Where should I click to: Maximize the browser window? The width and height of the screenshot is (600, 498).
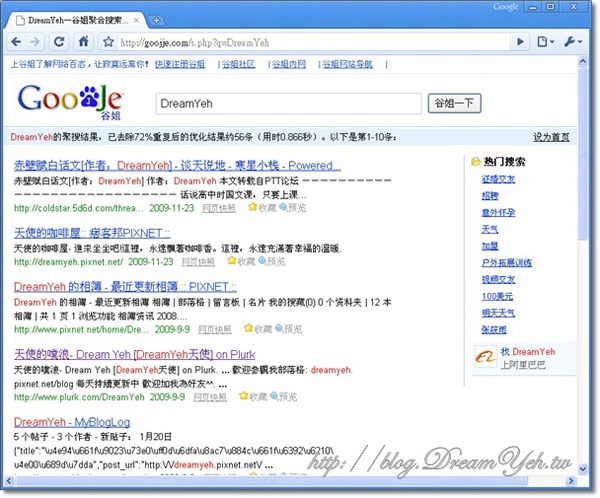(550, 7)
